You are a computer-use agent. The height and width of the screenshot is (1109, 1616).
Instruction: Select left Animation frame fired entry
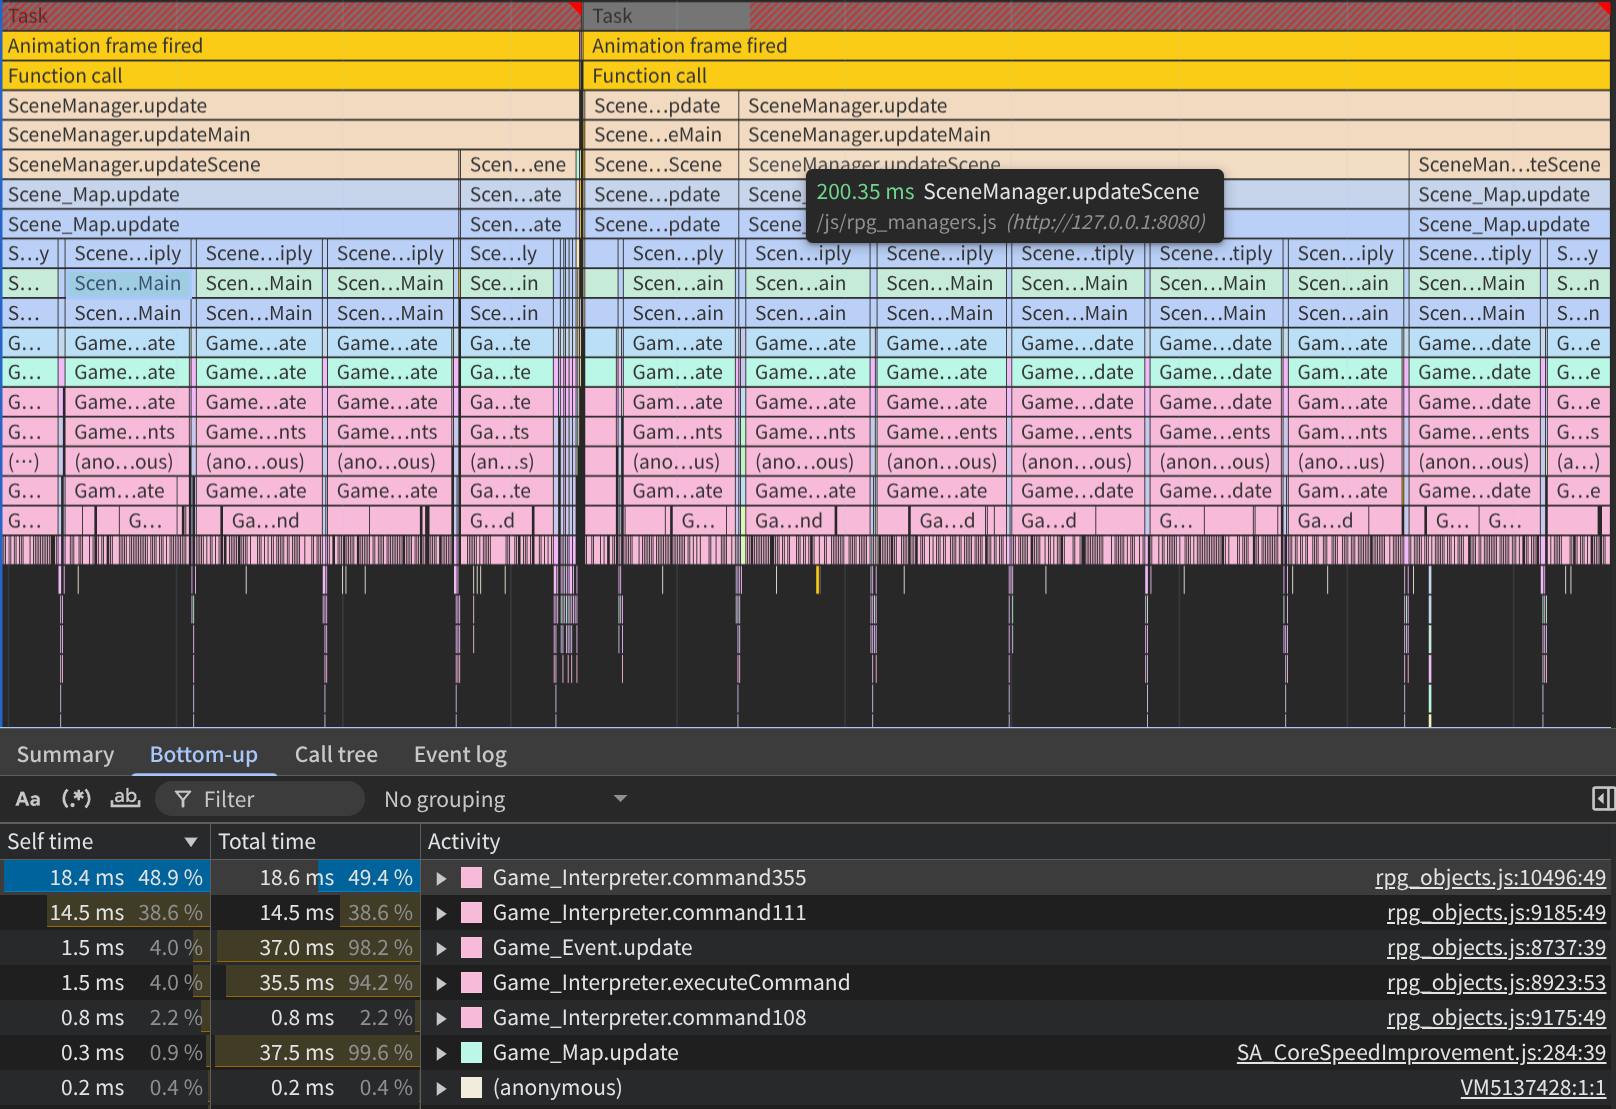coord(291,46)
